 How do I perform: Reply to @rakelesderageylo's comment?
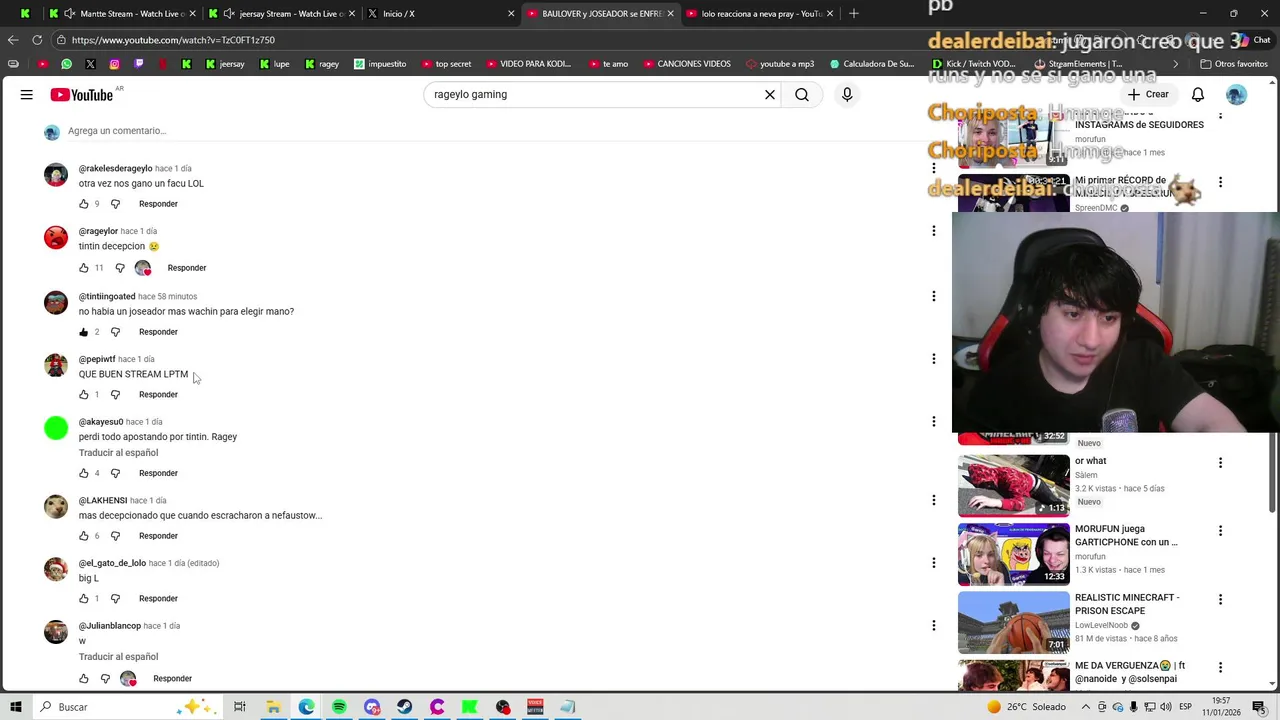(158, 204)
